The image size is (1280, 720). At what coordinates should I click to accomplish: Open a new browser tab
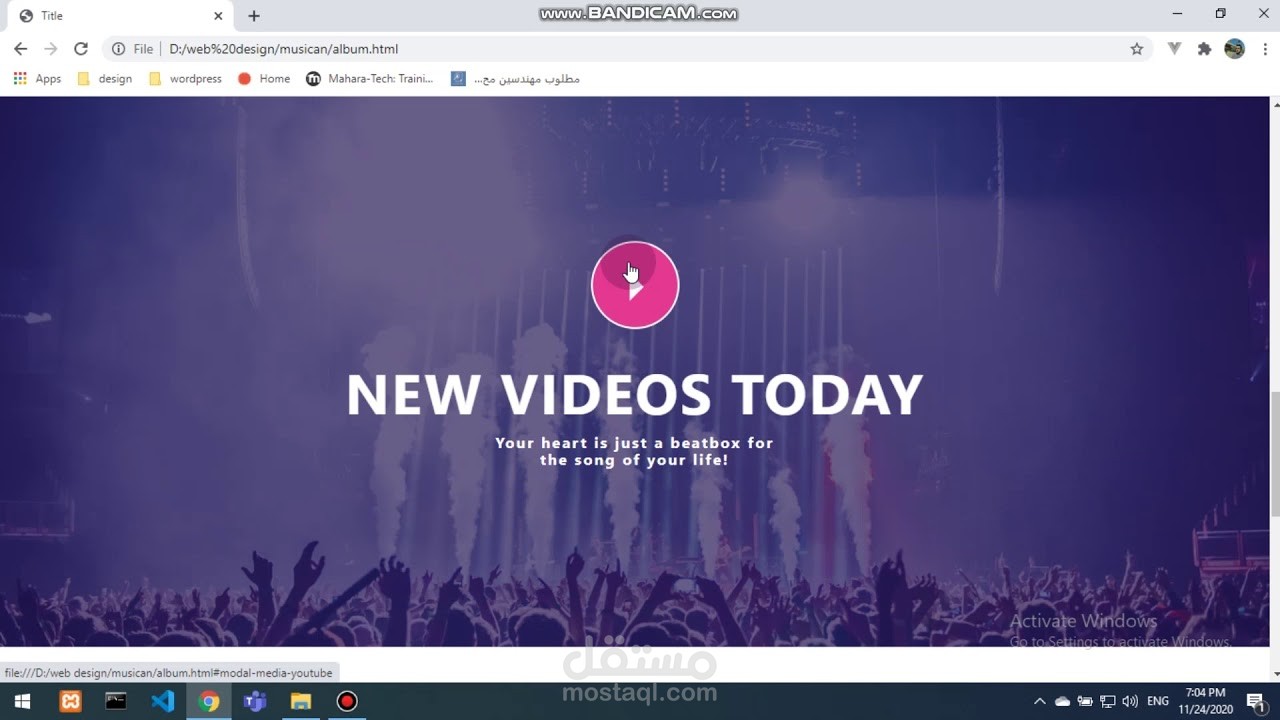coord(254,16)
